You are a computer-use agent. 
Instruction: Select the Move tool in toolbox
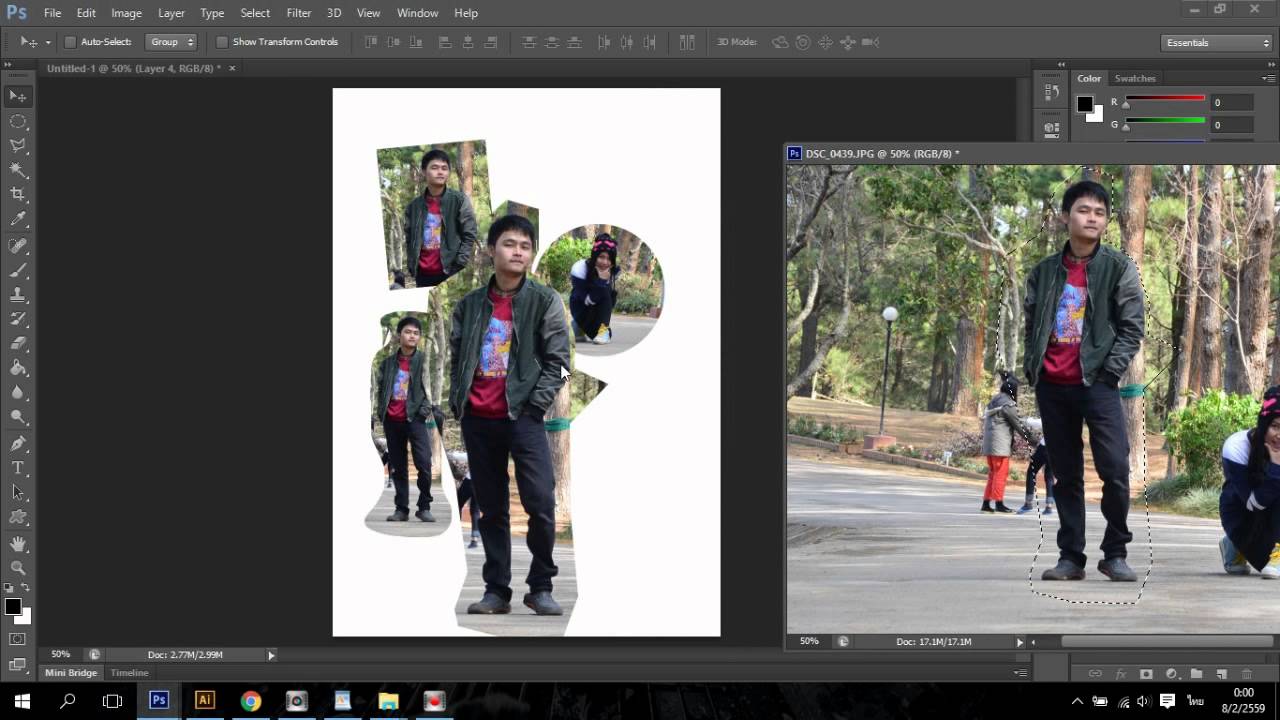tap(18, 96)
